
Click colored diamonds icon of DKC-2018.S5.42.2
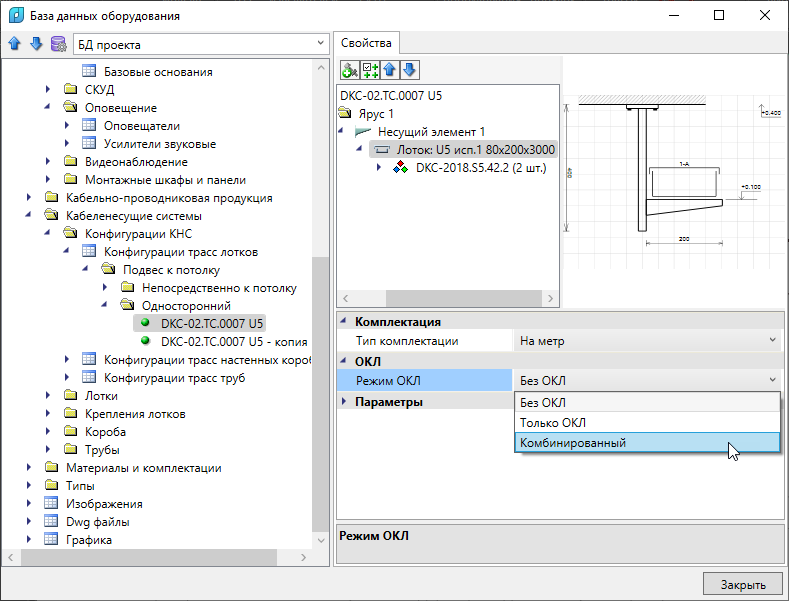(x=401, y=168)
